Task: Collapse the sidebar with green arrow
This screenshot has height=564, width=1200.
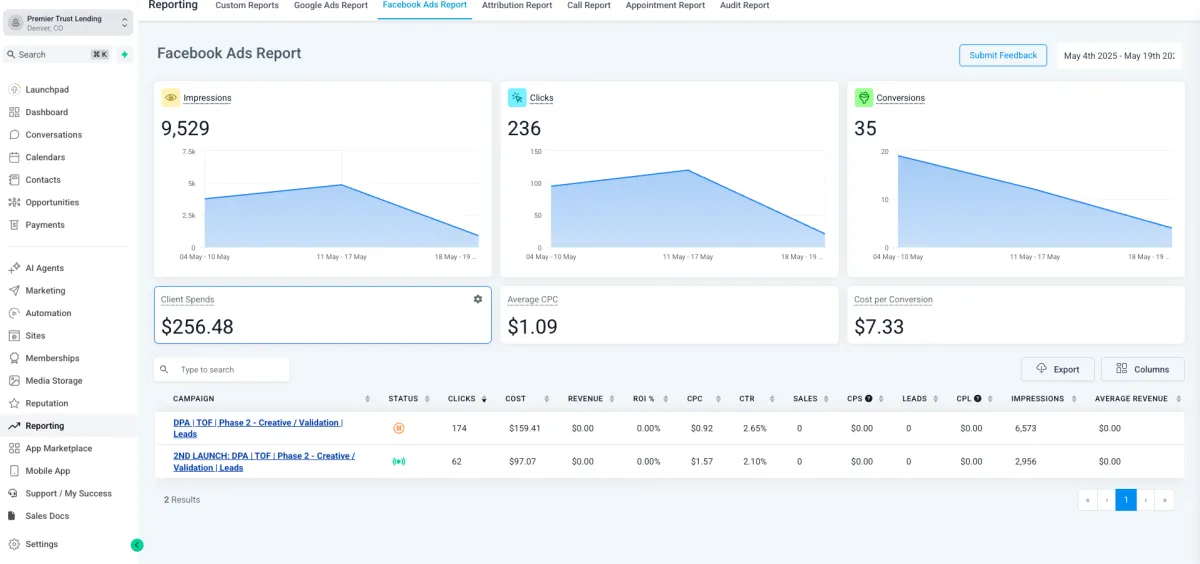Action: 137,545
